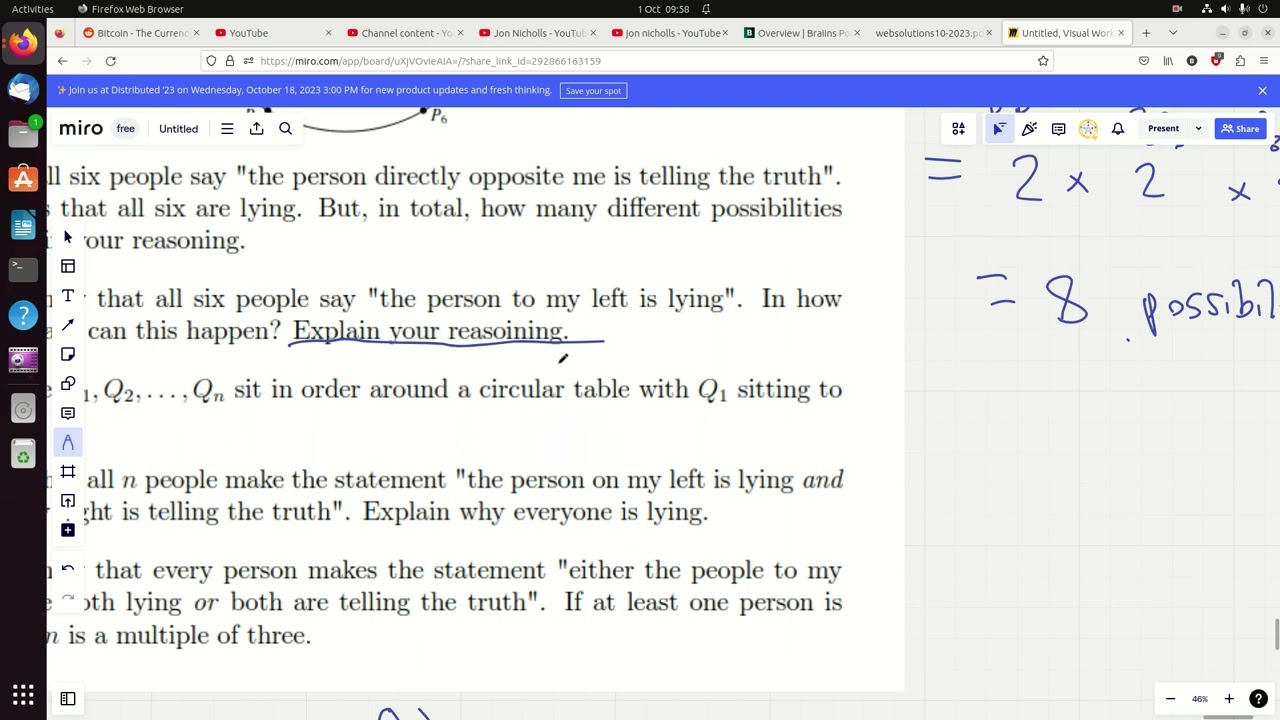Go back to previous page
Viewport: 1280px width, 720px height.
(x=62, y=61)
